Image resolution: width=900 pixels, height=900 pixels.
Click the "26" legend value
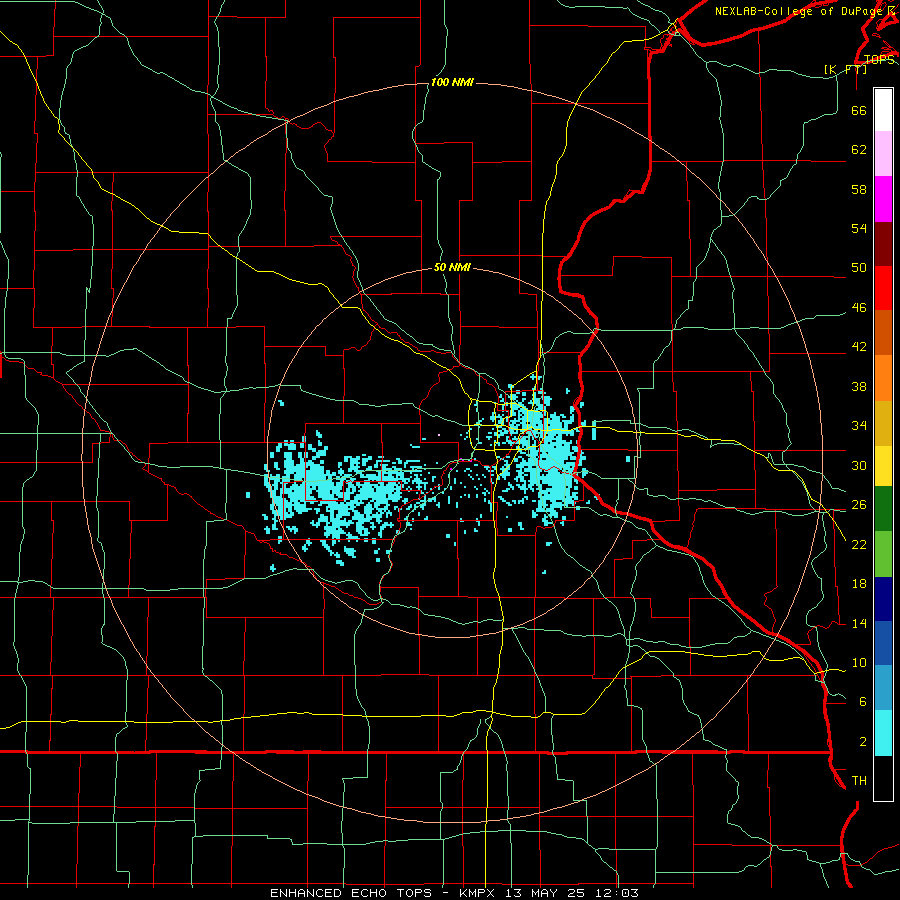(859, 505)
